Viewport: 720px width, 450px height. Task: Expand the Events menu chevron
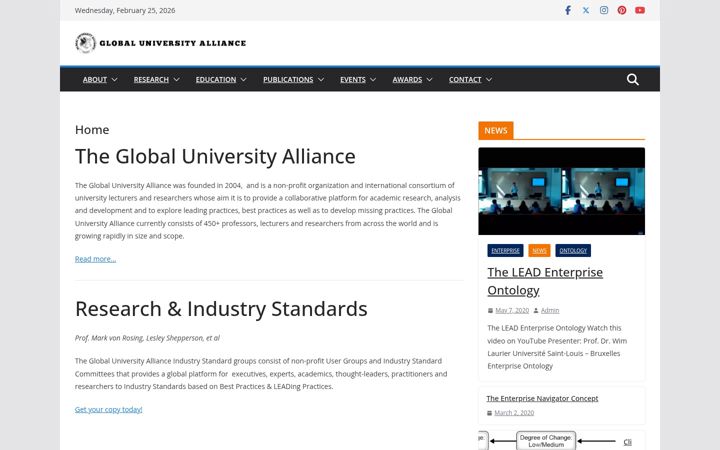pyautogui.click(x=373, y=80)
